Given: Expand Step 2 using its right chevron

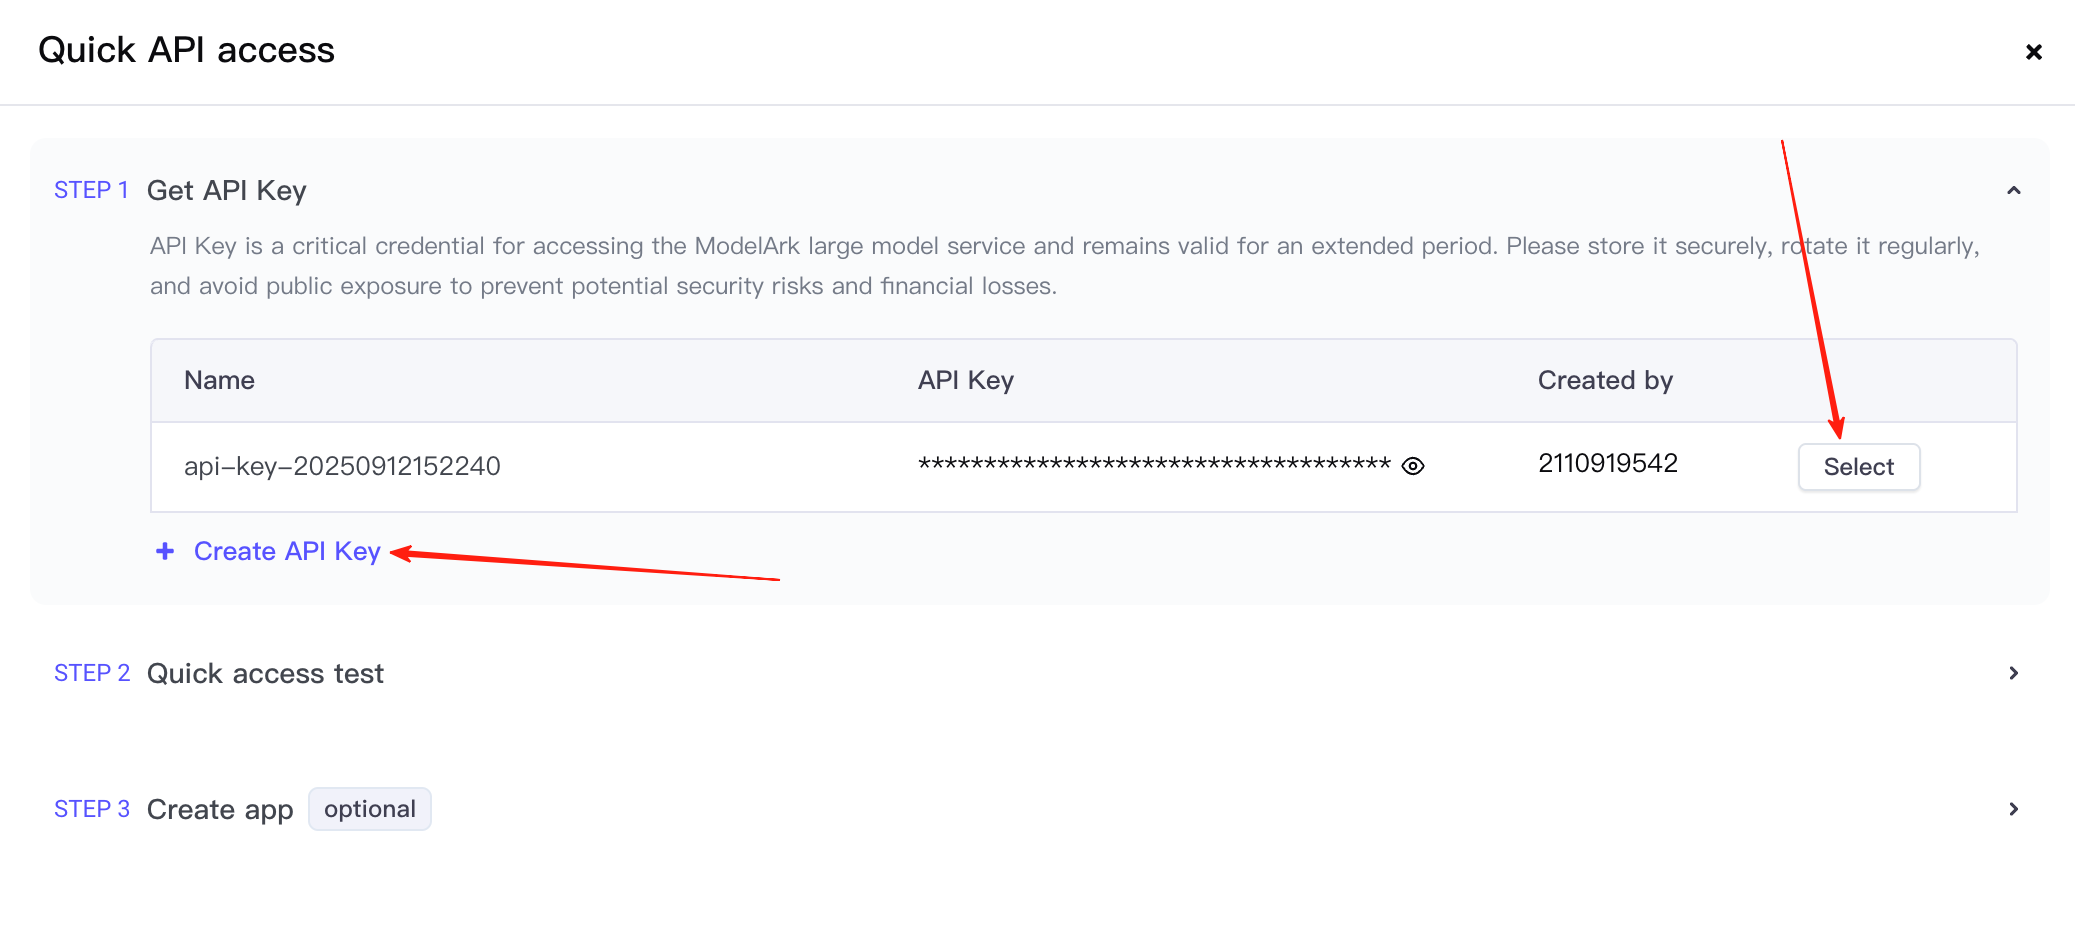Looking at the screenshot, I should [x=2013, y=674].
